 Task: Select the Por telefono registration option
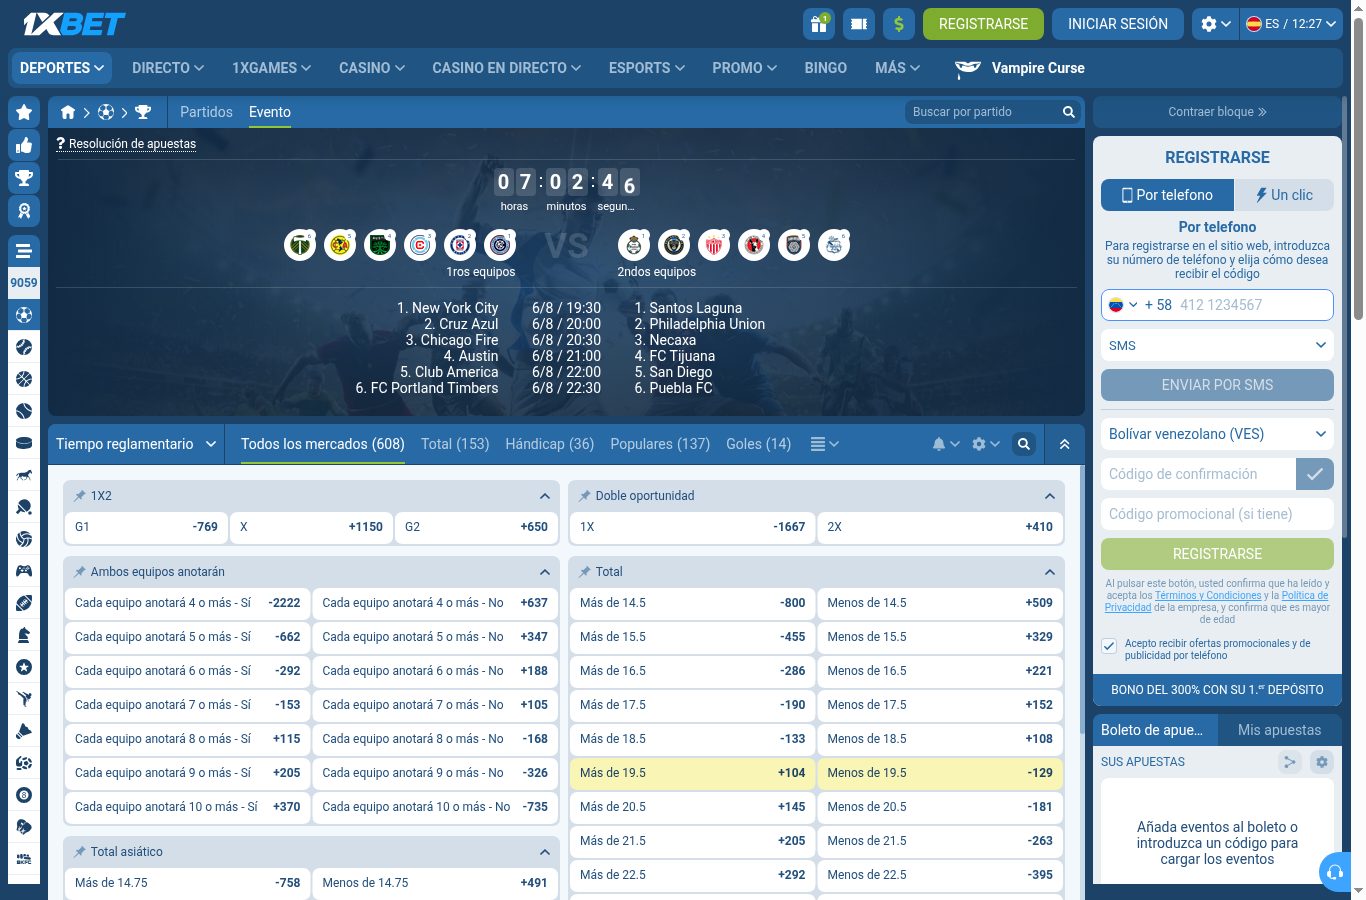click(1167, 195)
